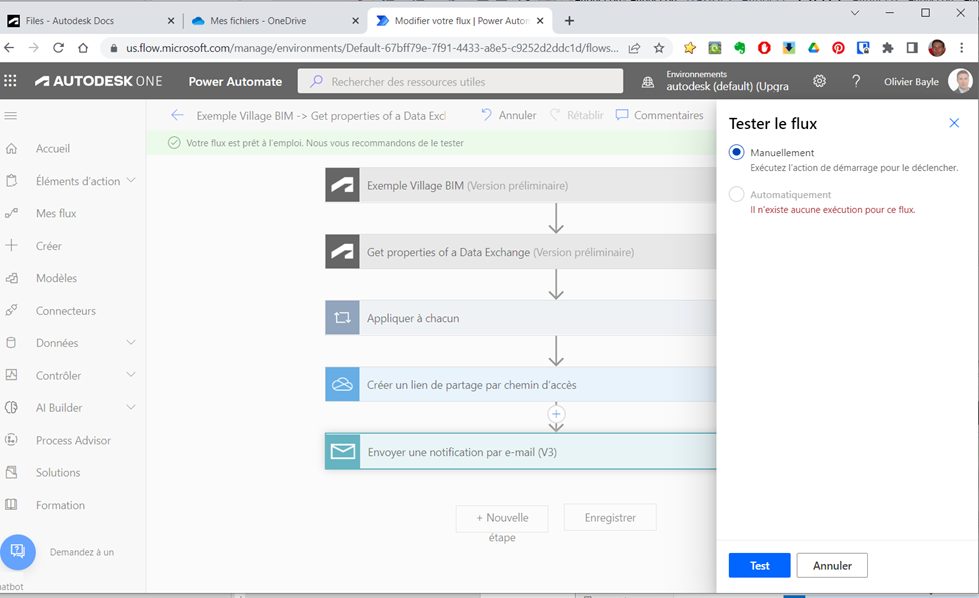Screen dimensions: 979x598
Task: Share this page from the address bar
Action: coord(634,48)
